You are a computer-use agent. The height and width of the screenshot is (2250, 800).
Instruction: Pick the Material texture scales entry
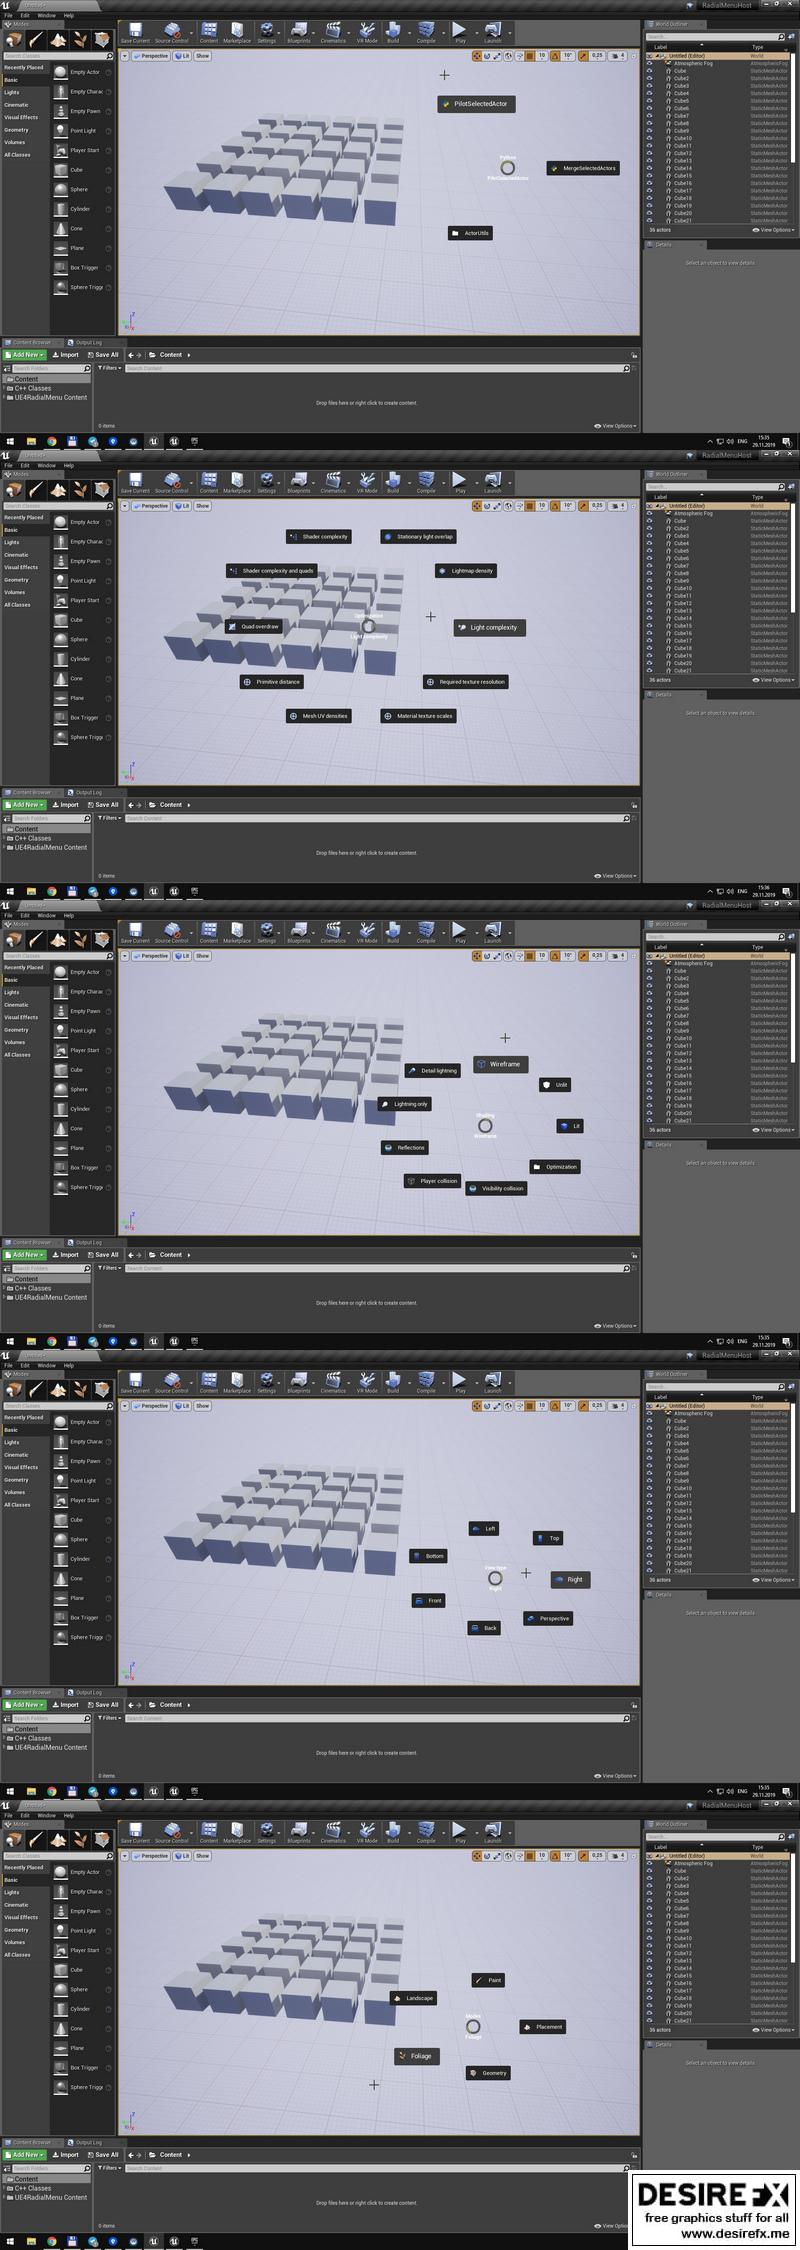click(x=419, y=716)
